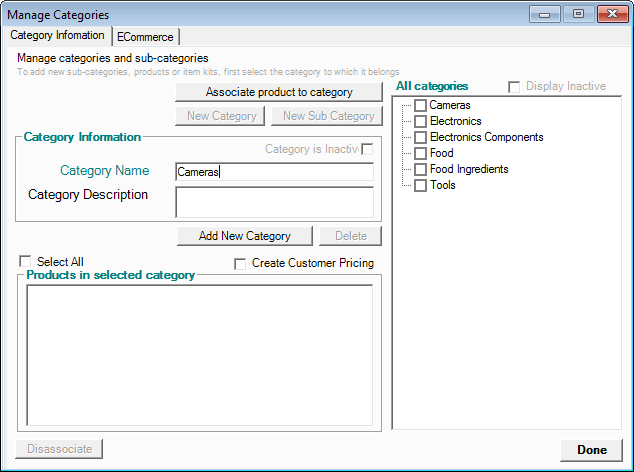
Task: Check the Electronics Components checkbox
Action: pos(420,138)
